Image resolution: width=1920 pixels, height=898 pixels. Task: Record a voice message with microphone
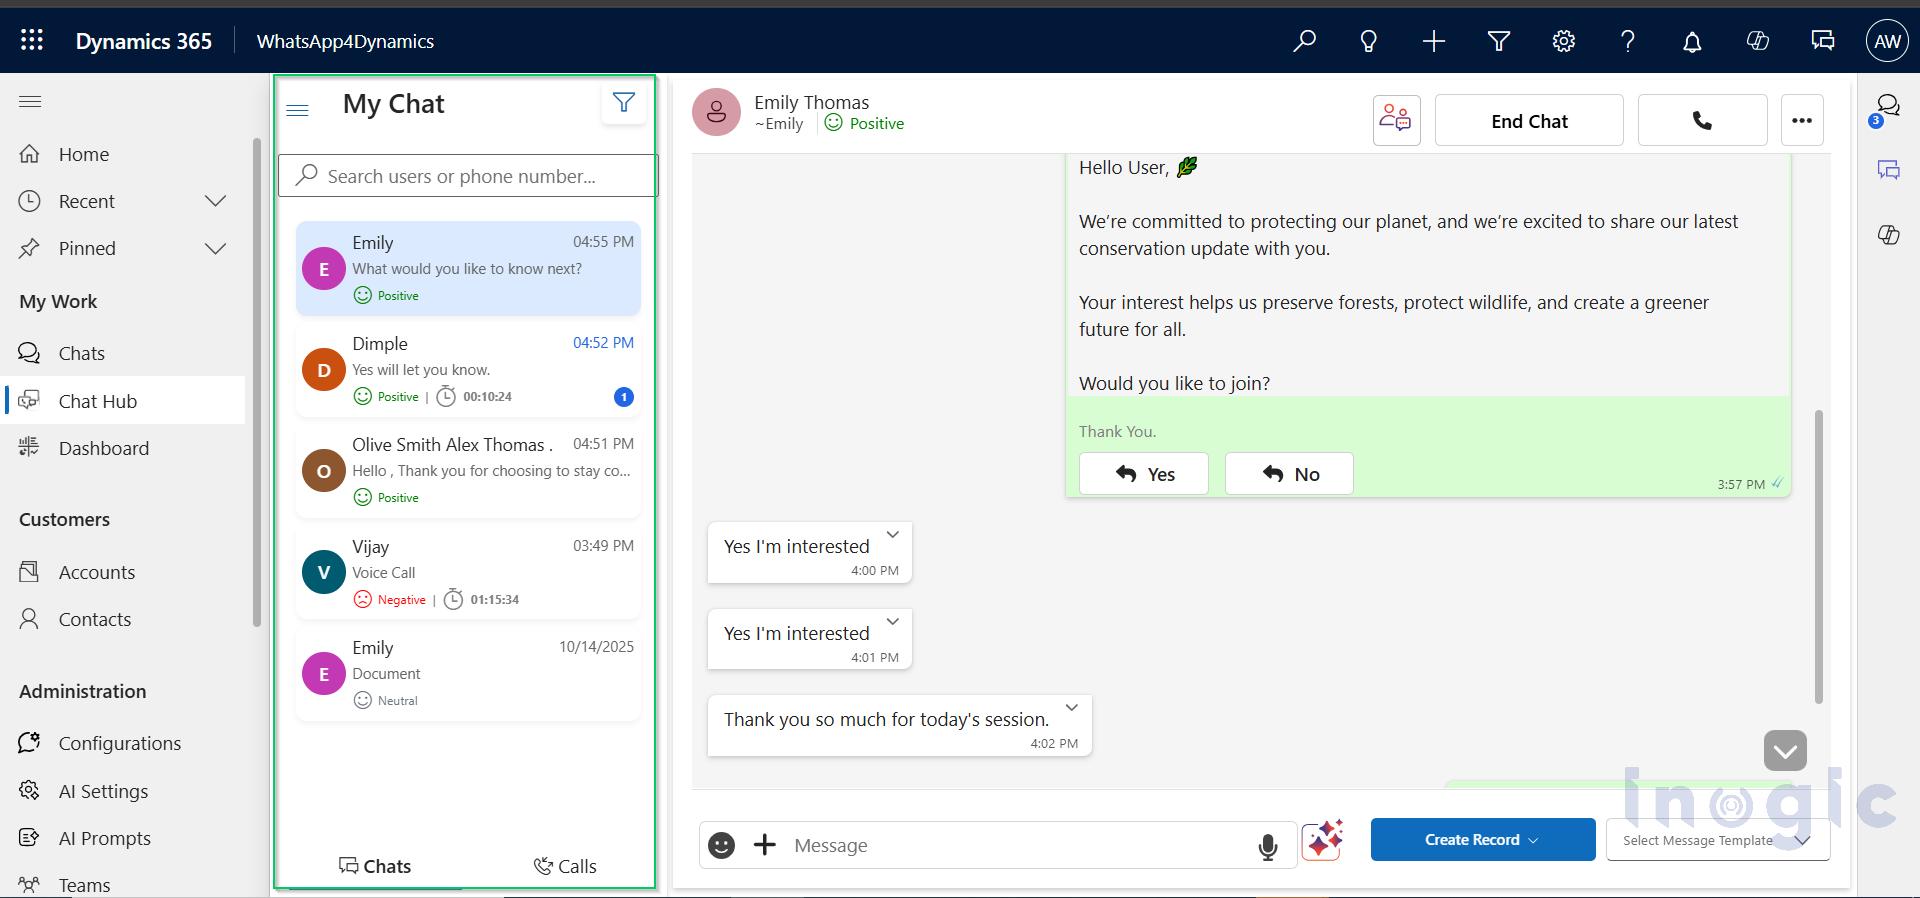[x=1268, y=847]
